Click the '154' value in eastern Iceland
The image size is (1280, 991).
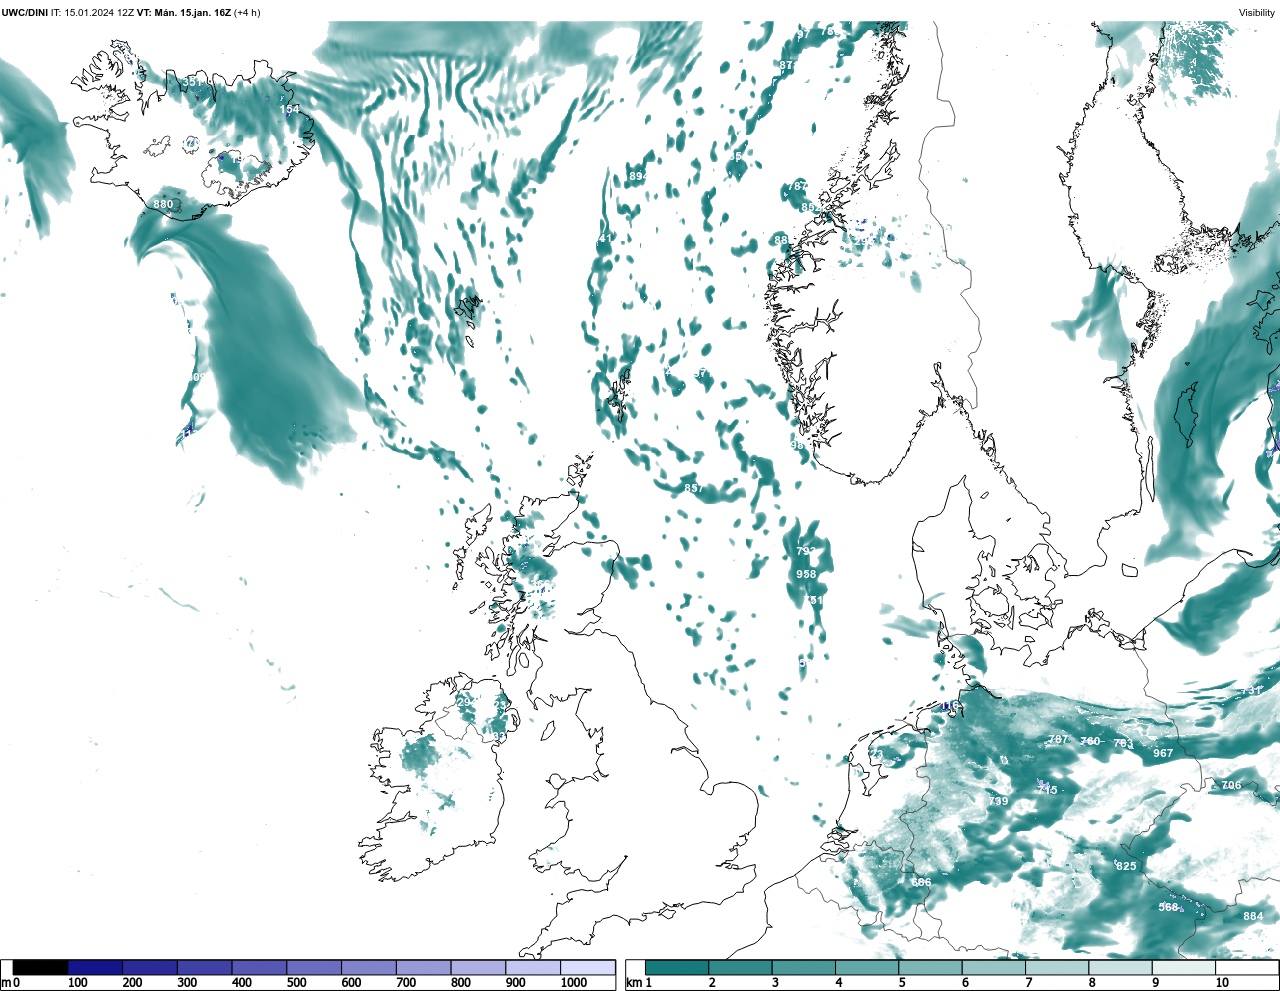click(x=289, y=109)
